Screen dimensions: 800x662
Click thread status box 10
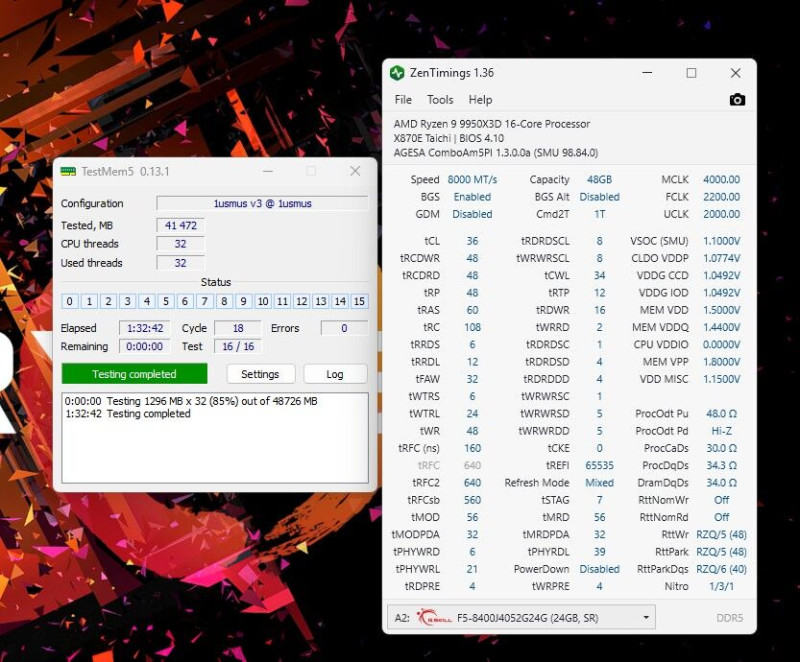coord(263,301)
